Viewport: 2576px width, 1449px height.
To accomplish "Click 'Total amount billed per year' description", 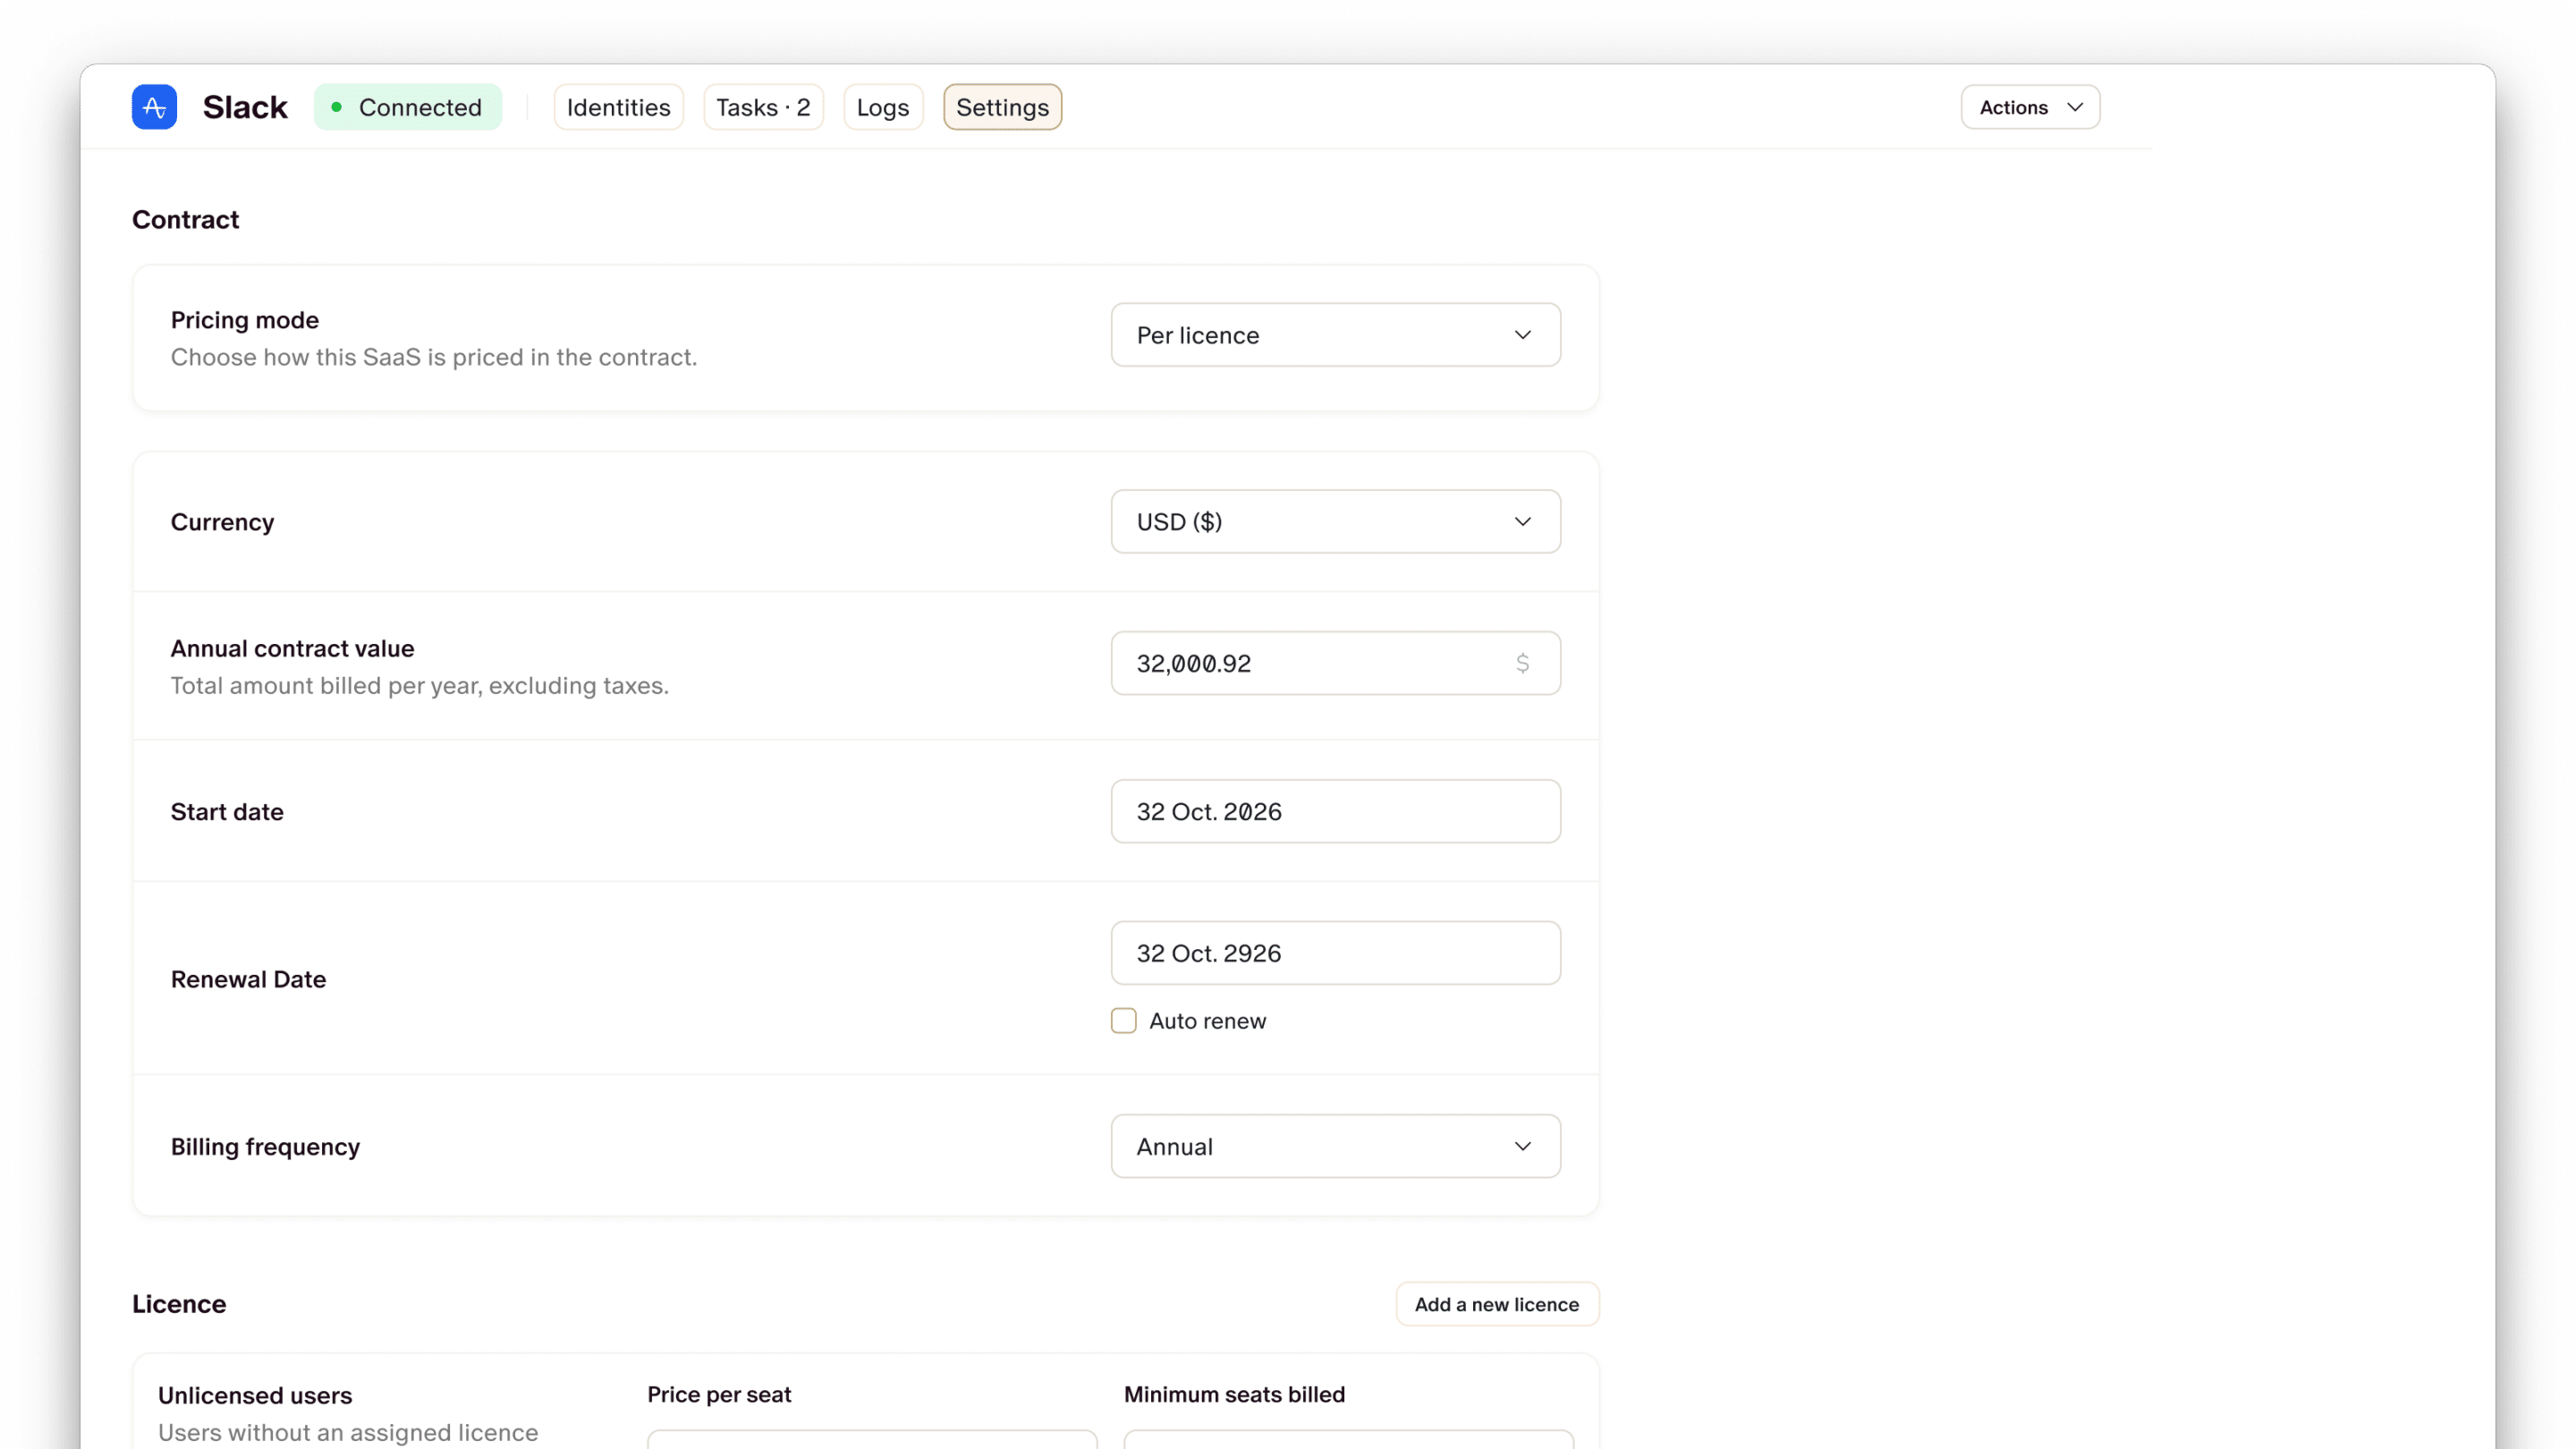I will pos(419,685).
